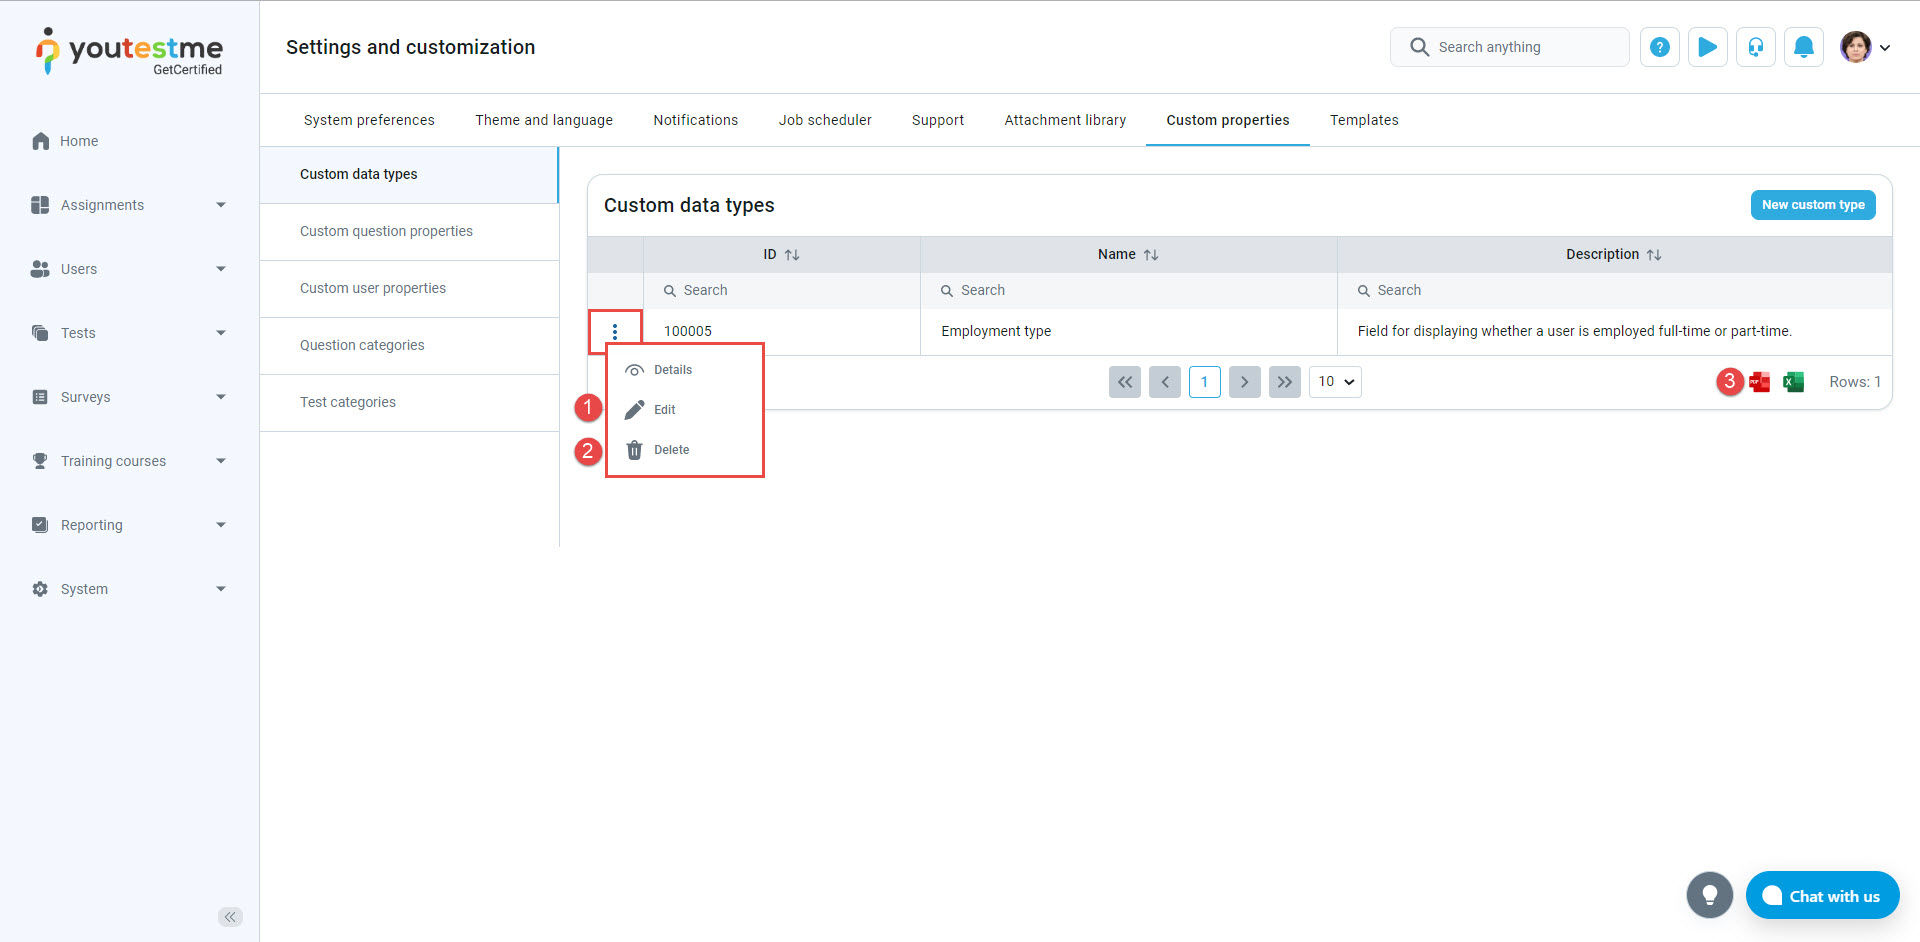Image resolution: width=1920 pixels, height=942 pixels.
Task: Open rows-per-page dropdown showing 10
Action: tap(1334, 382)
